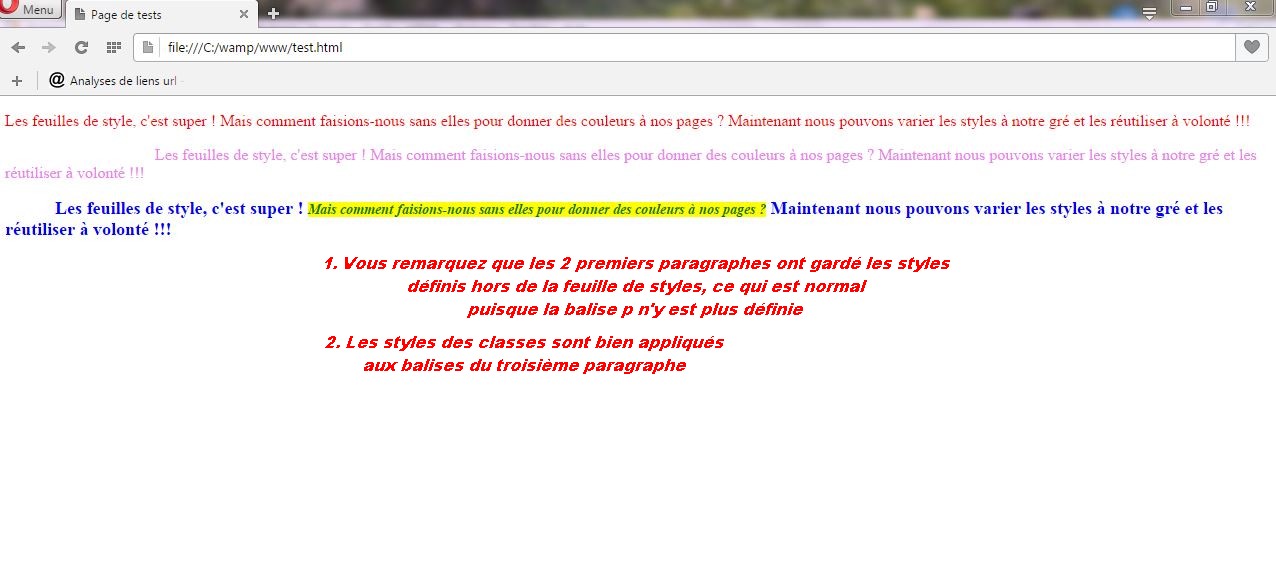Click line puisque la balise p n'y est plus définie

pyautogui.click(x=635, y=310)
